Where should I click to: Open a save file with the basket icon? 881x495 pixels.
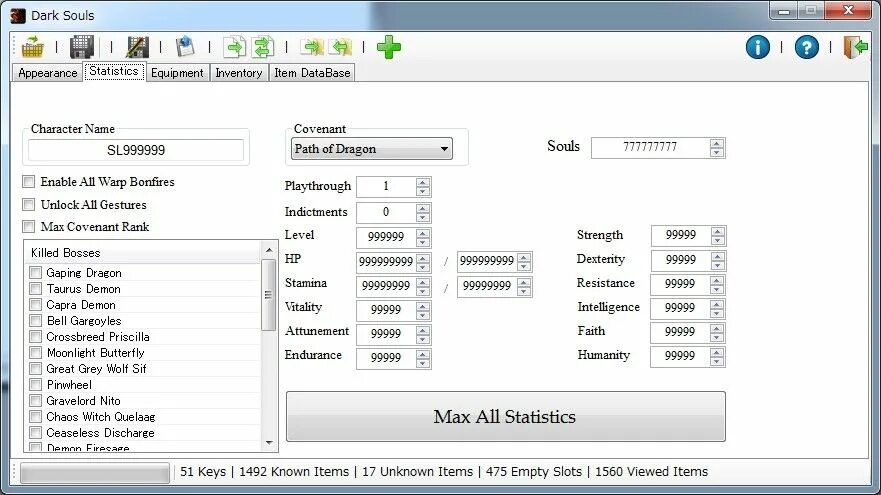[x=33, y=47]
